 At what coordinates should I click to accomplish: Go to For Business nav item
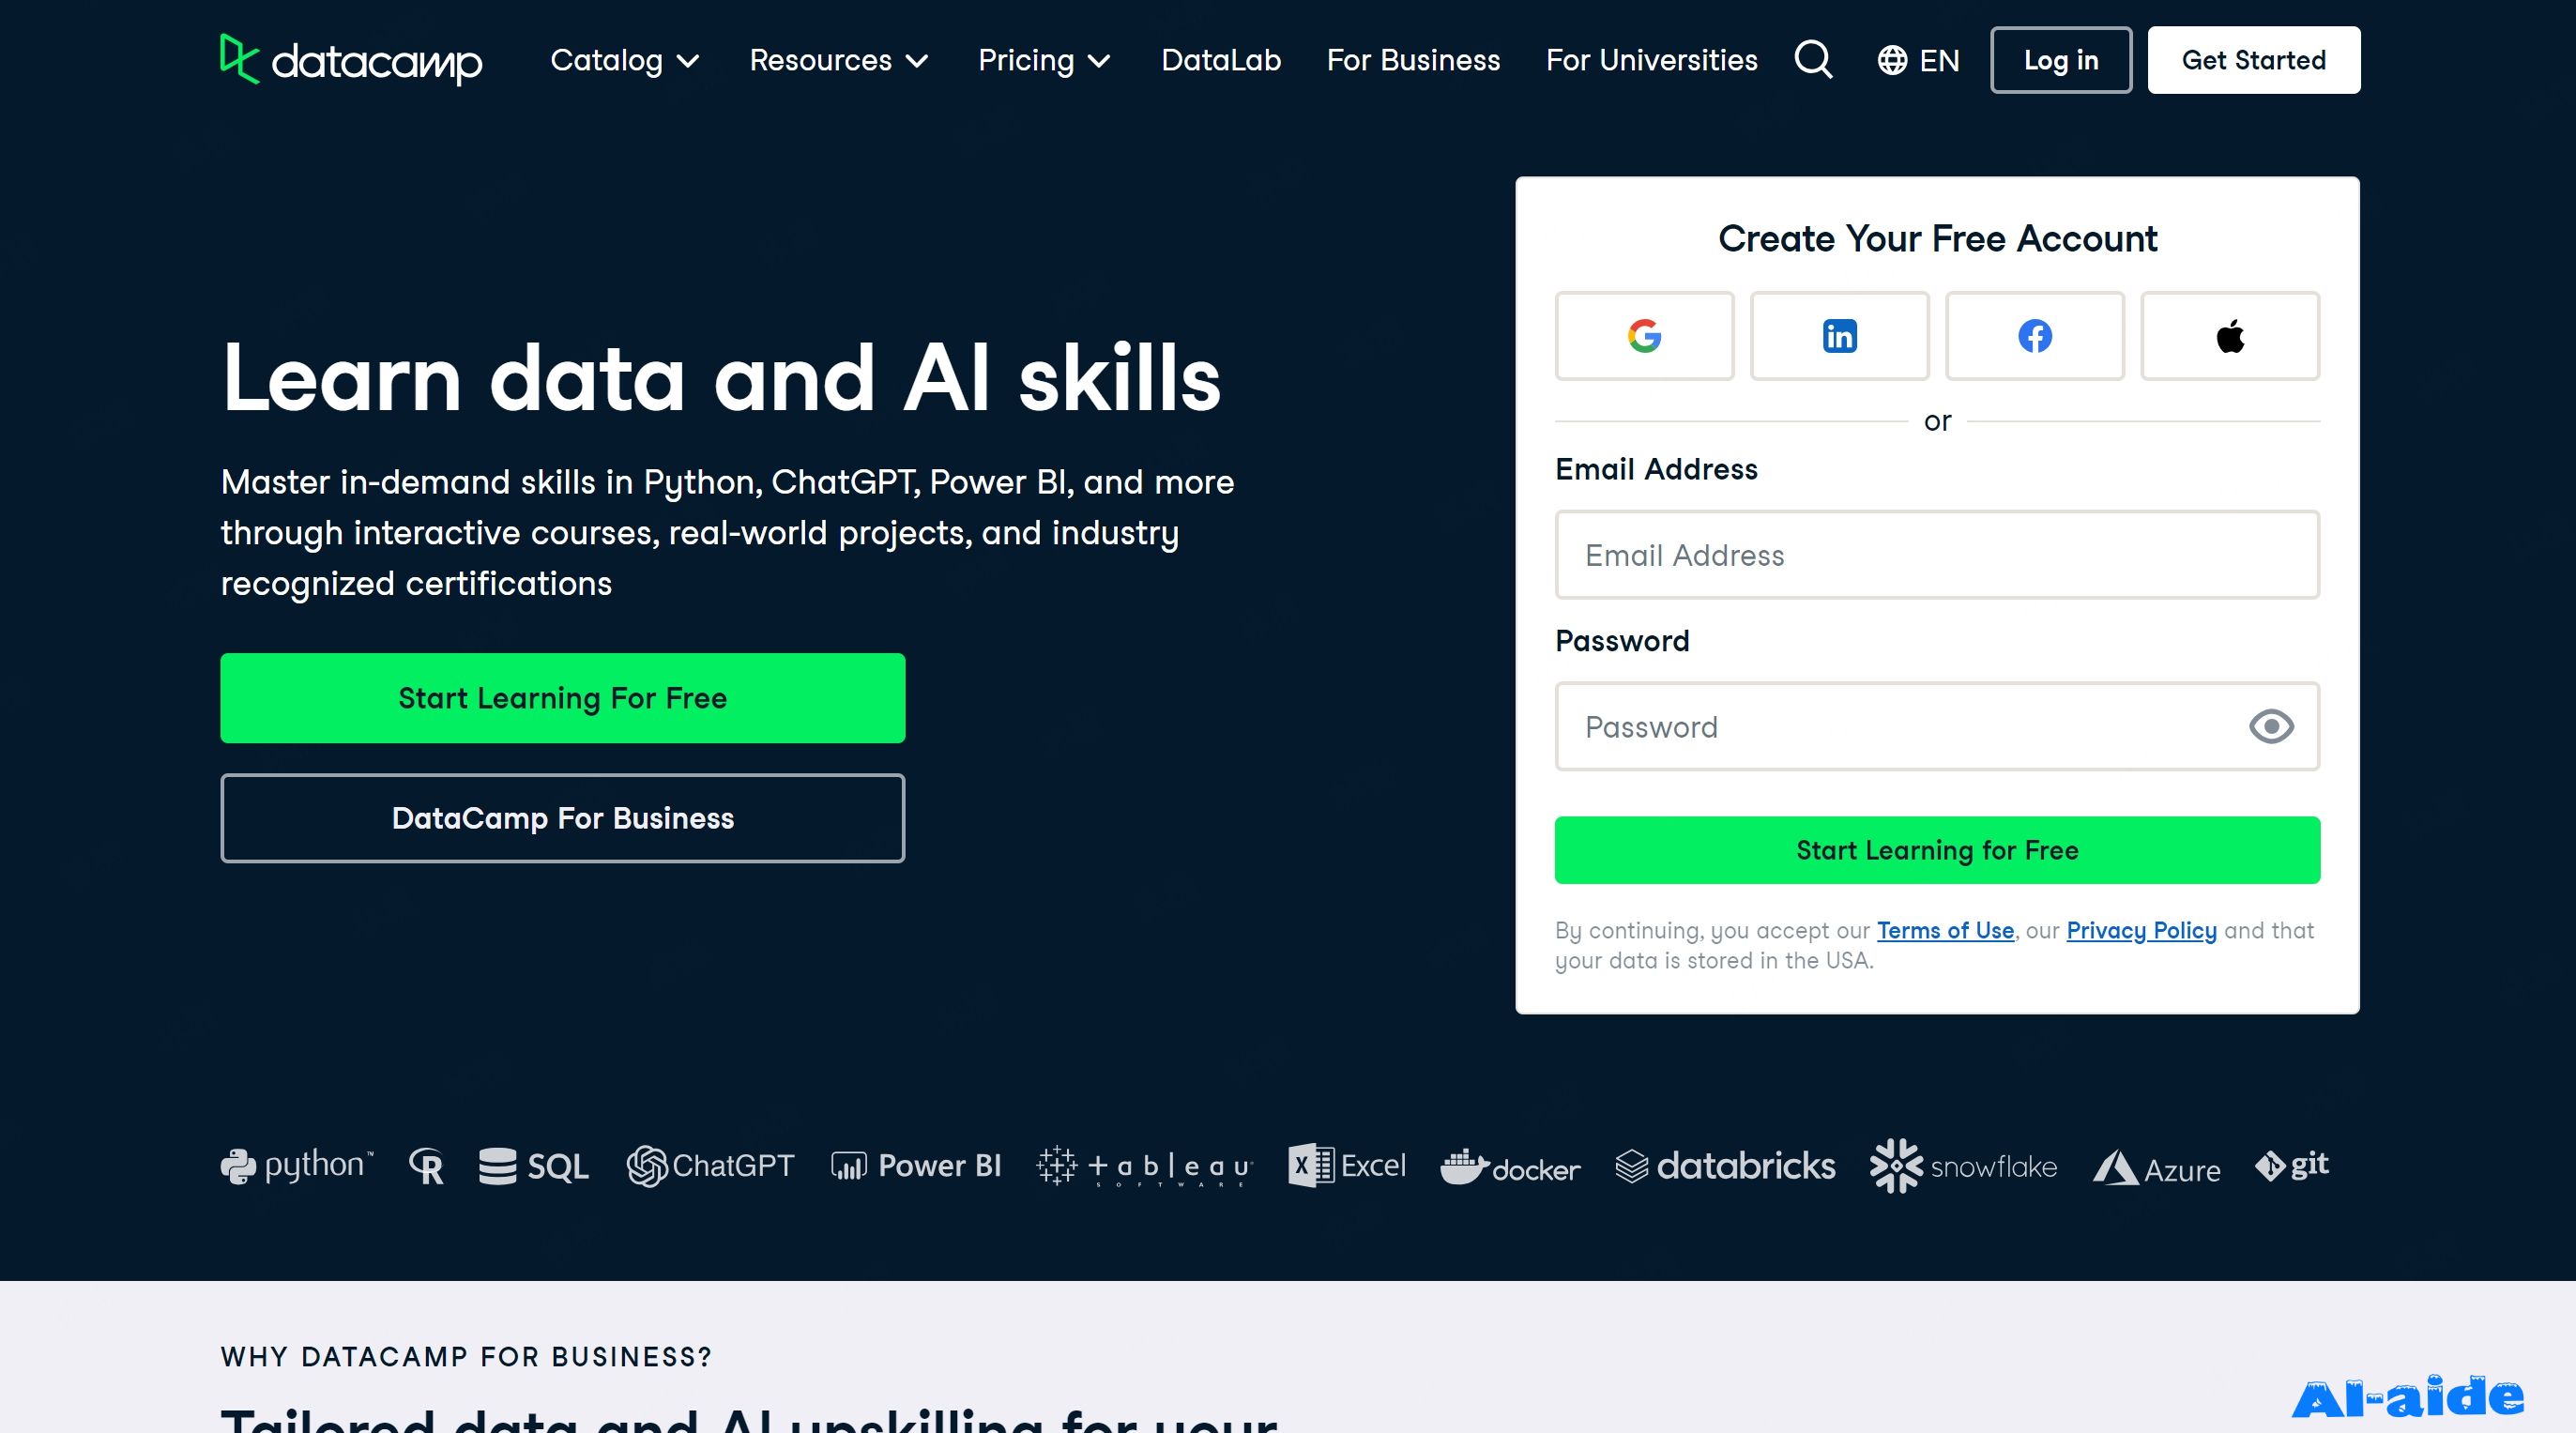(x=1413, y=60)
